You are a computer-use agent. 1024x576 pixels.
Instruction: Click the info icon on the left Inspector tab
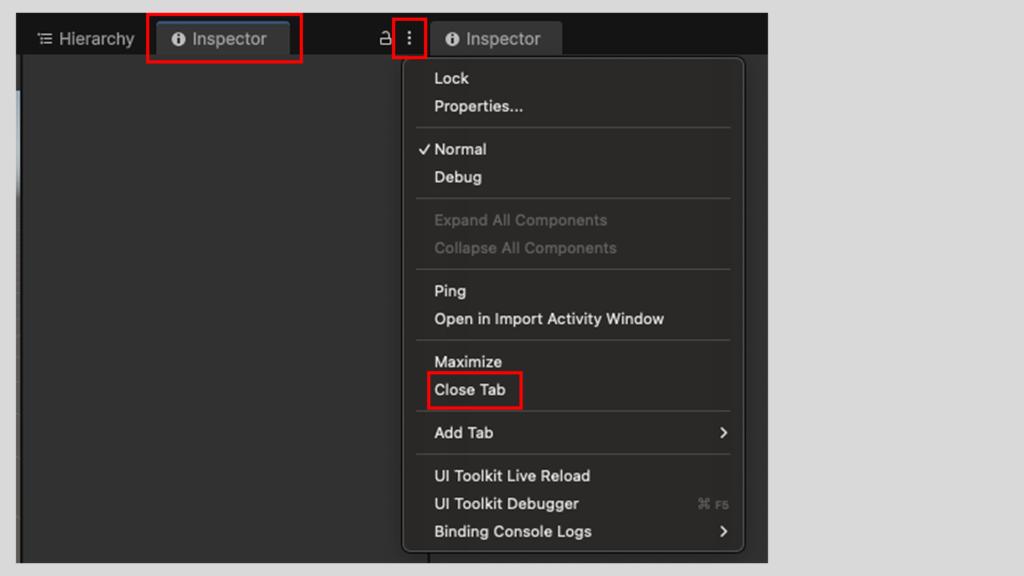coord(178,39)
